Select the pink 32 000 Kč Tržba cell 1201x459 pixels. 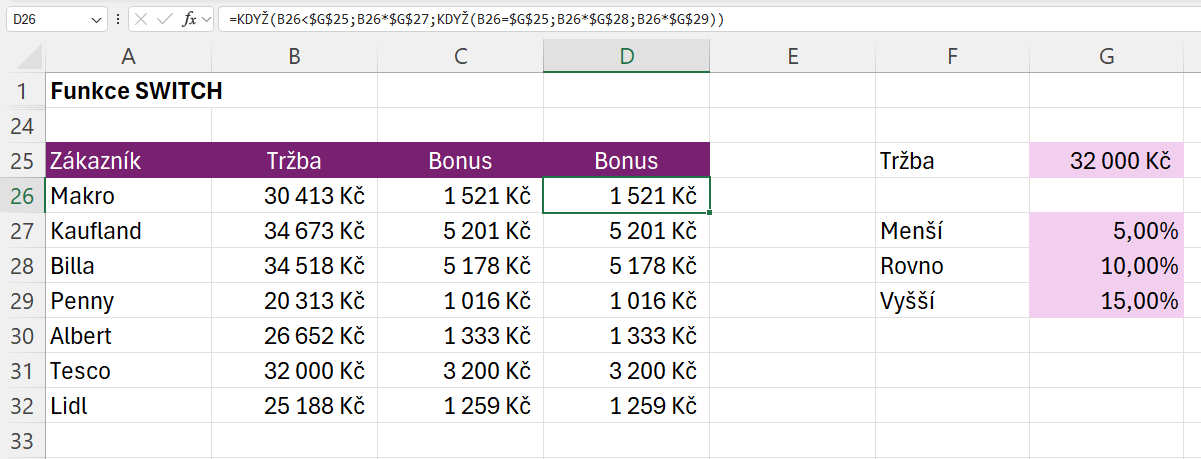tap(1106, 161)
